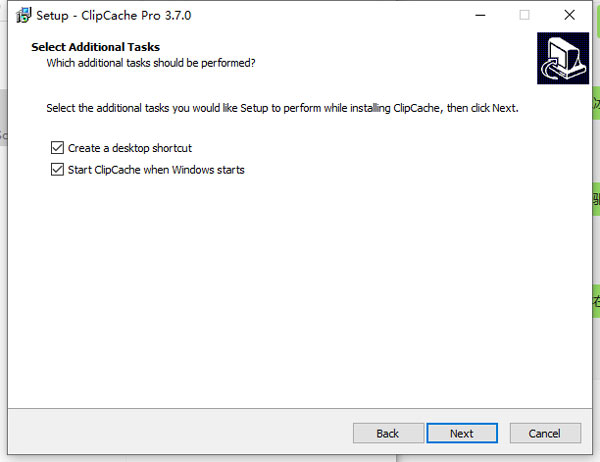Image resolution: width=600 pixels, height=462 pixels.
Task: Uncheck the Create a desktop shortcut checkbox
Action: [x=56, y=148]
